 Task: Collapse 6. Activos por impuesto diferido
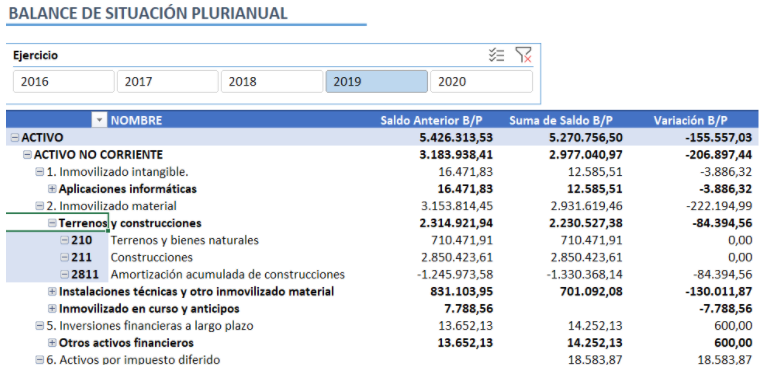click(x=40, y=360)
